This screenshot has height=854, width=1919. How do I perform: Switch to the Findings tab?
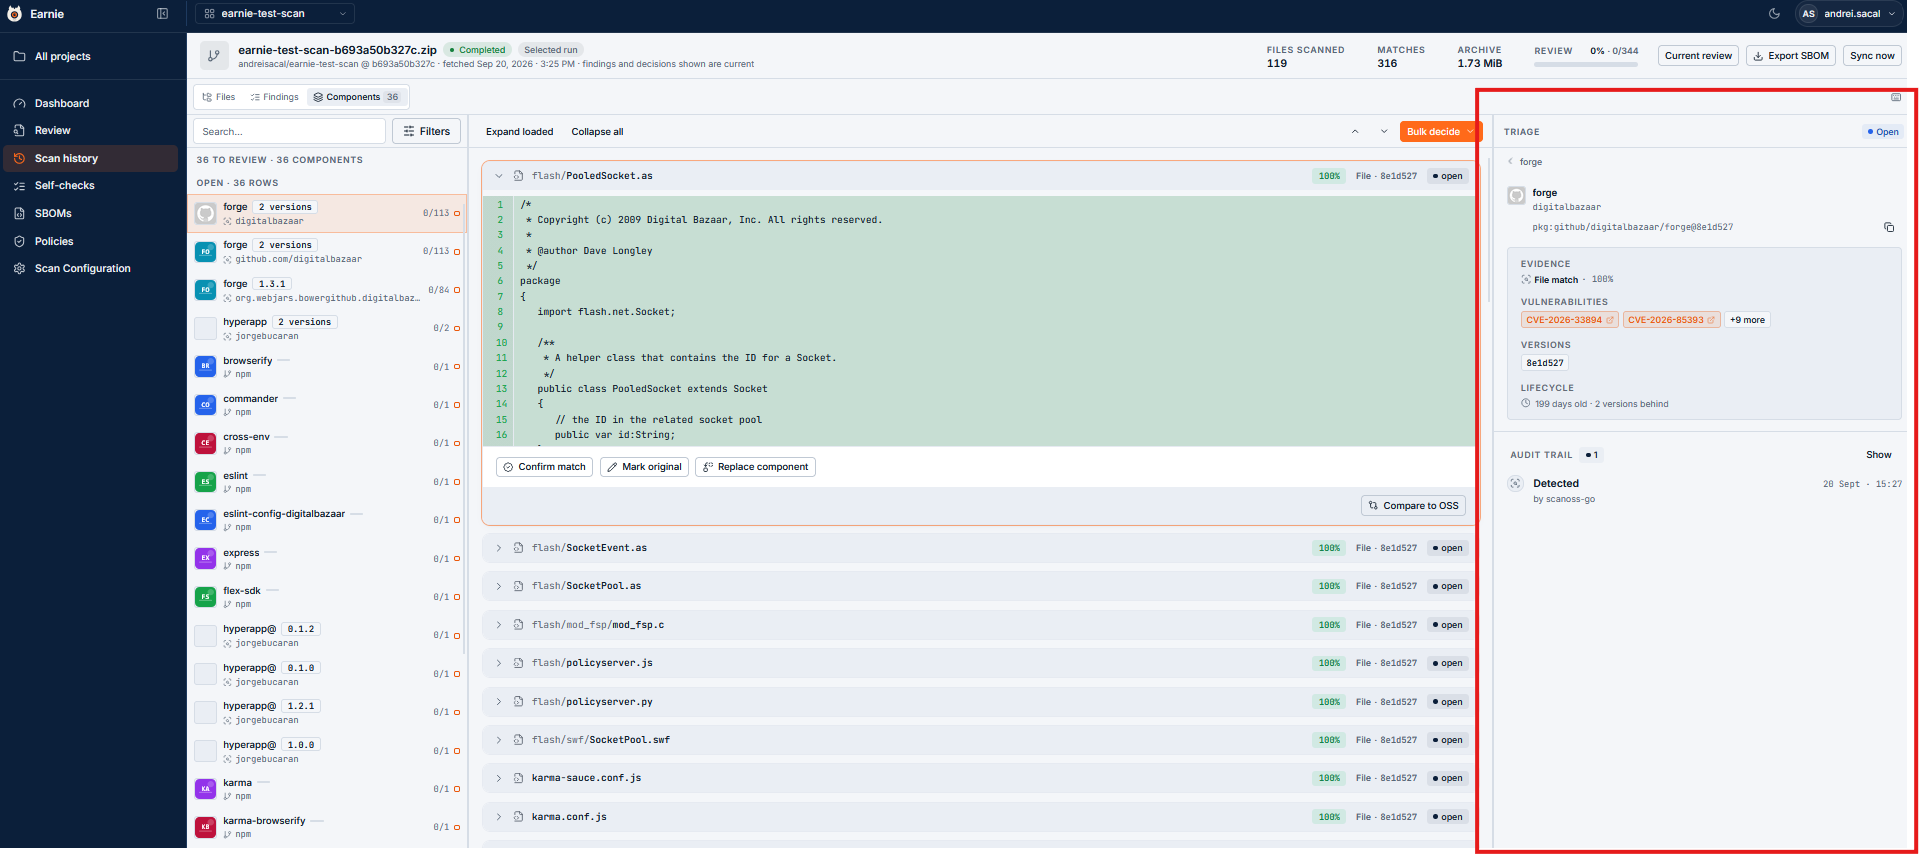(x=275, y=97)
